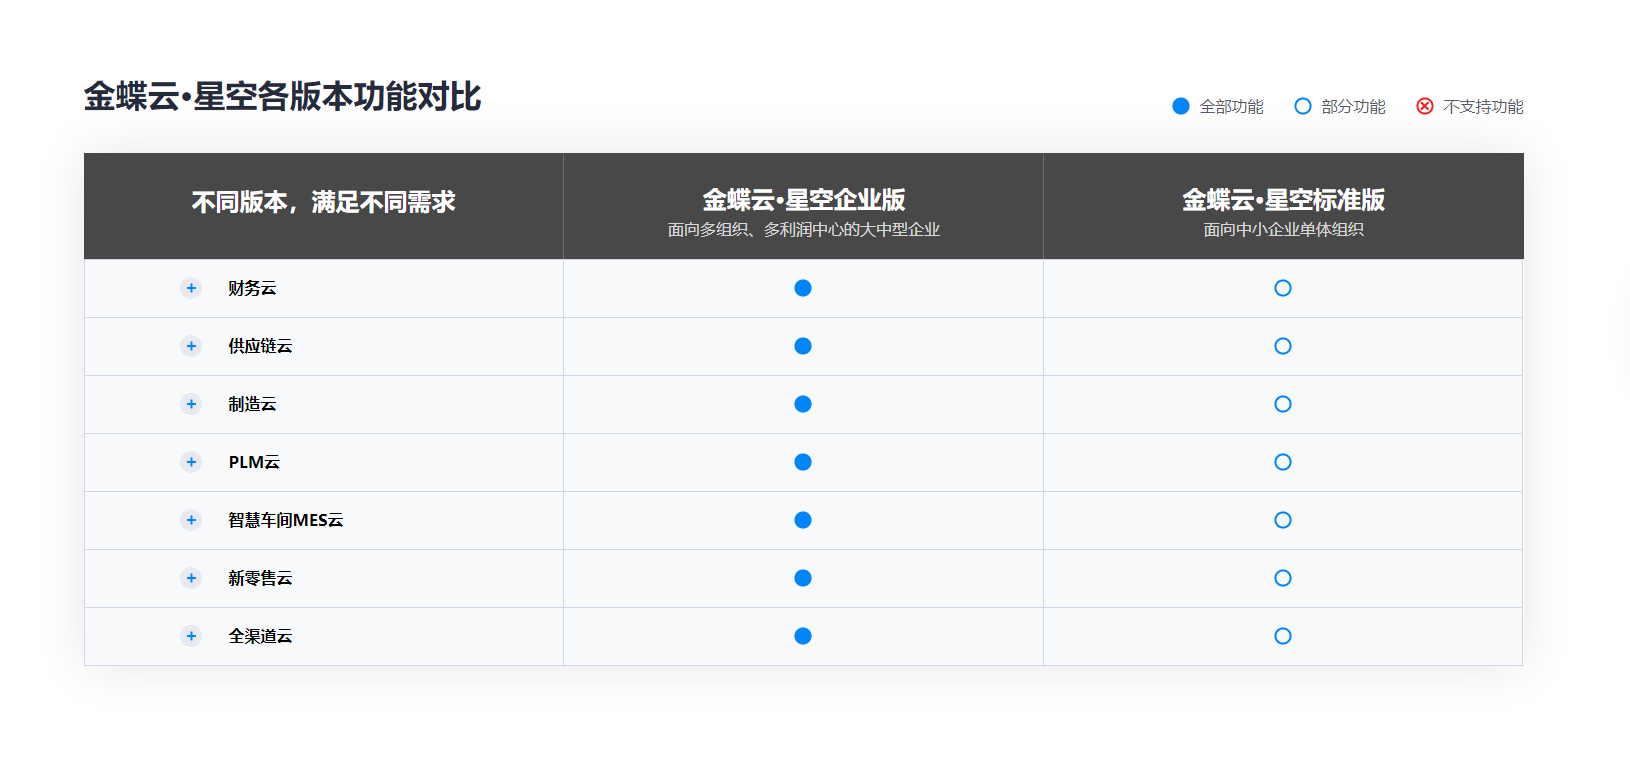Screen dimensions: 1630x759
Task: Click the 智慧车间MES云 row label
Action: [285, 520]
